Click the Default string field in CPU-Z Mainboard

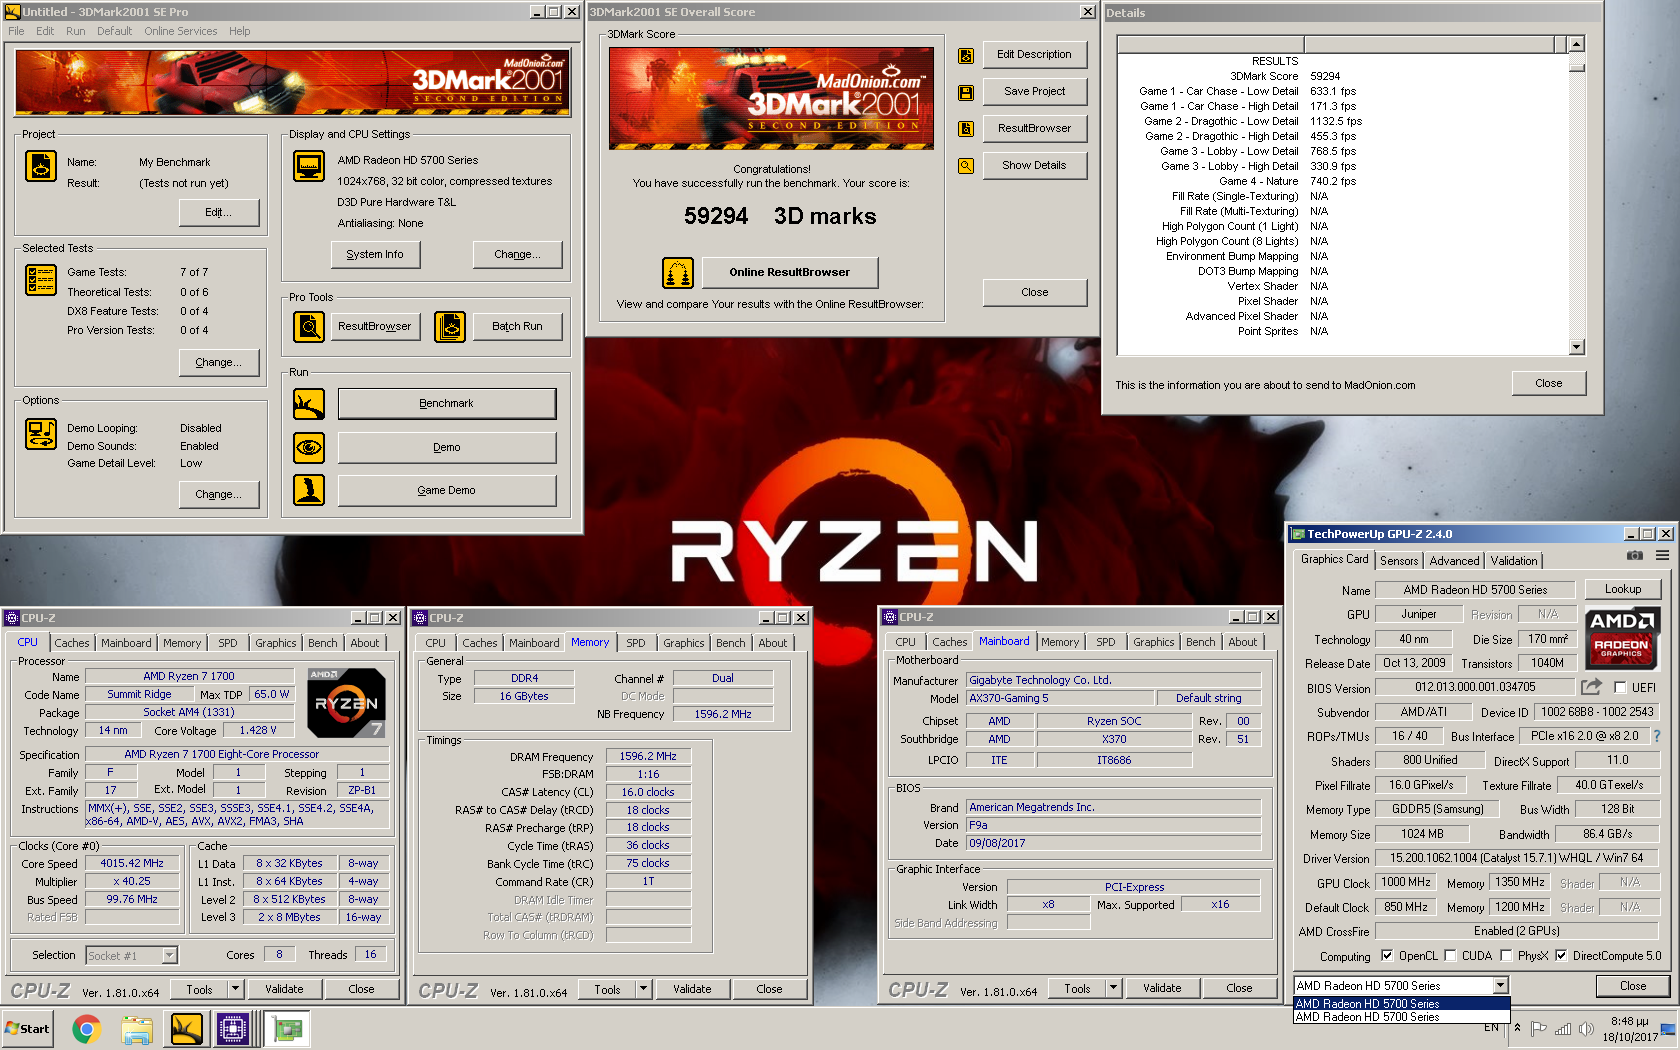tap(1208, 698)
